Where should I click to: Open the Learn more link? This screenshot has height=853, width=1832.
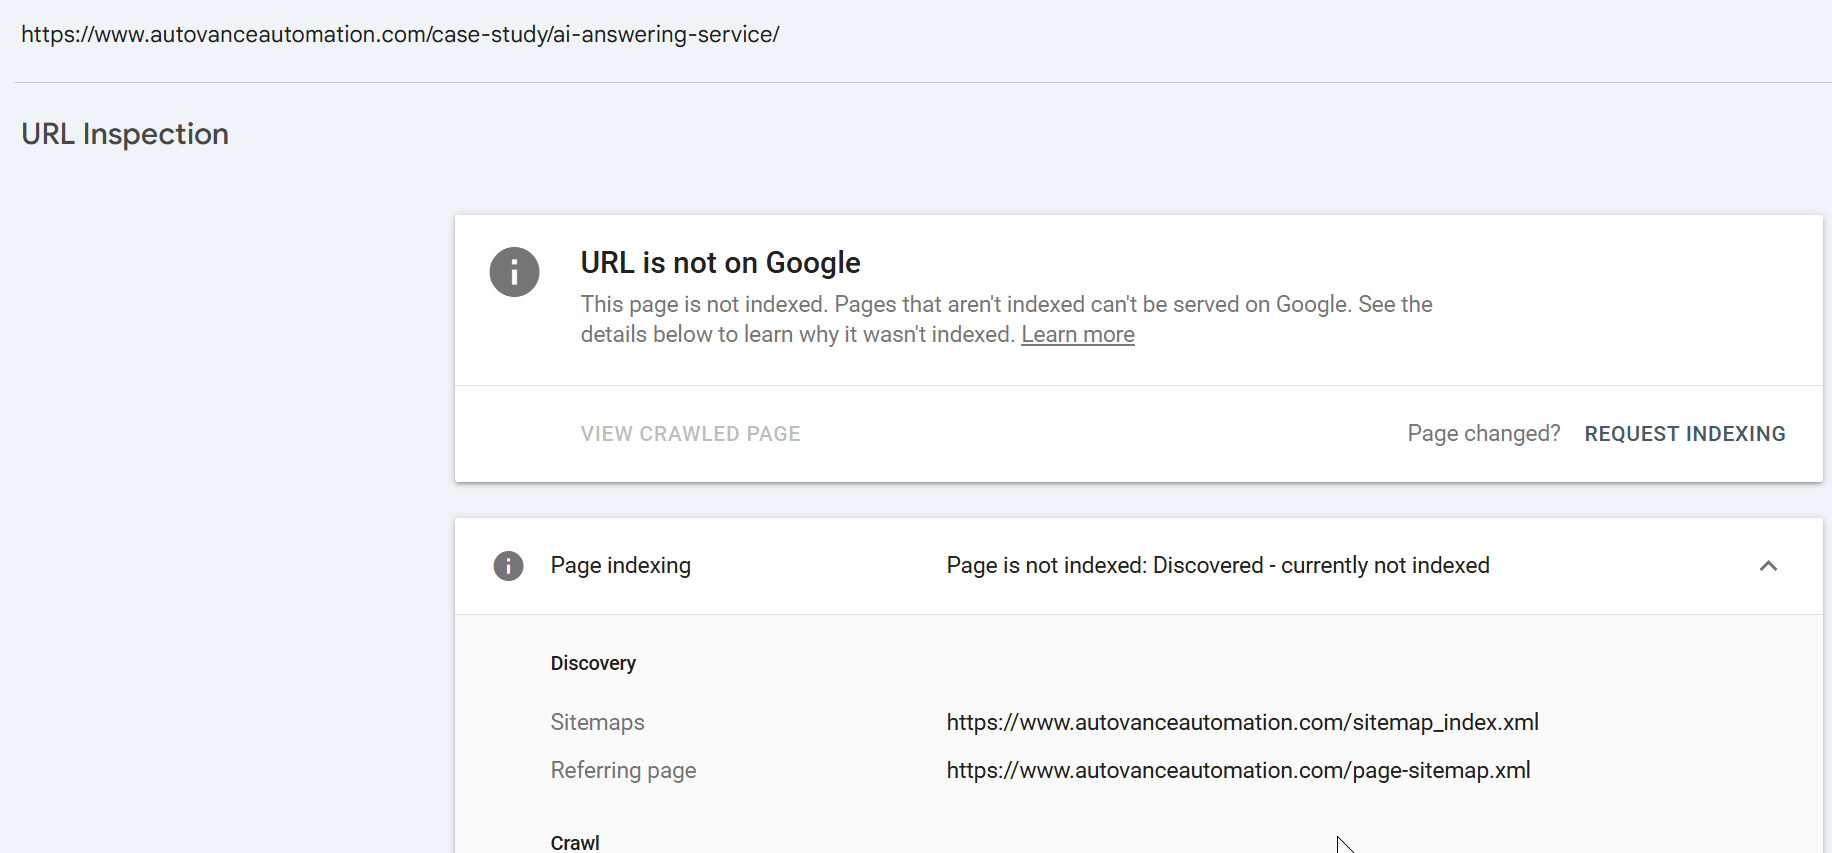coord(1077,335)
